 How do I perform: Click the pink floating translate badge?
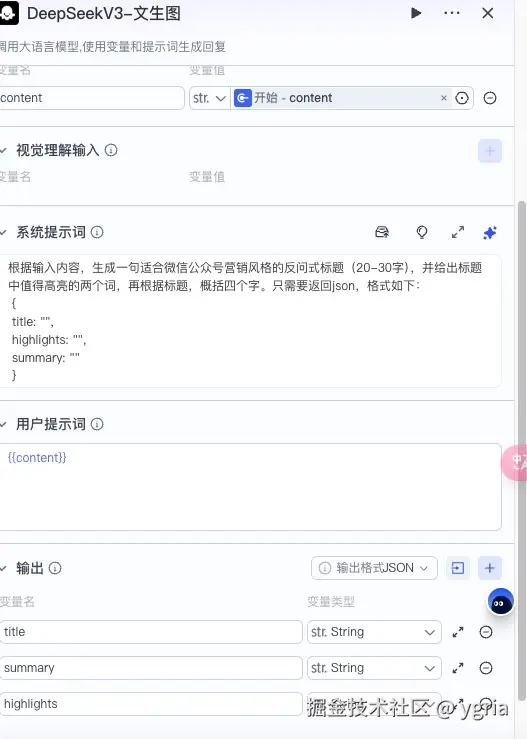coord(515,463)
